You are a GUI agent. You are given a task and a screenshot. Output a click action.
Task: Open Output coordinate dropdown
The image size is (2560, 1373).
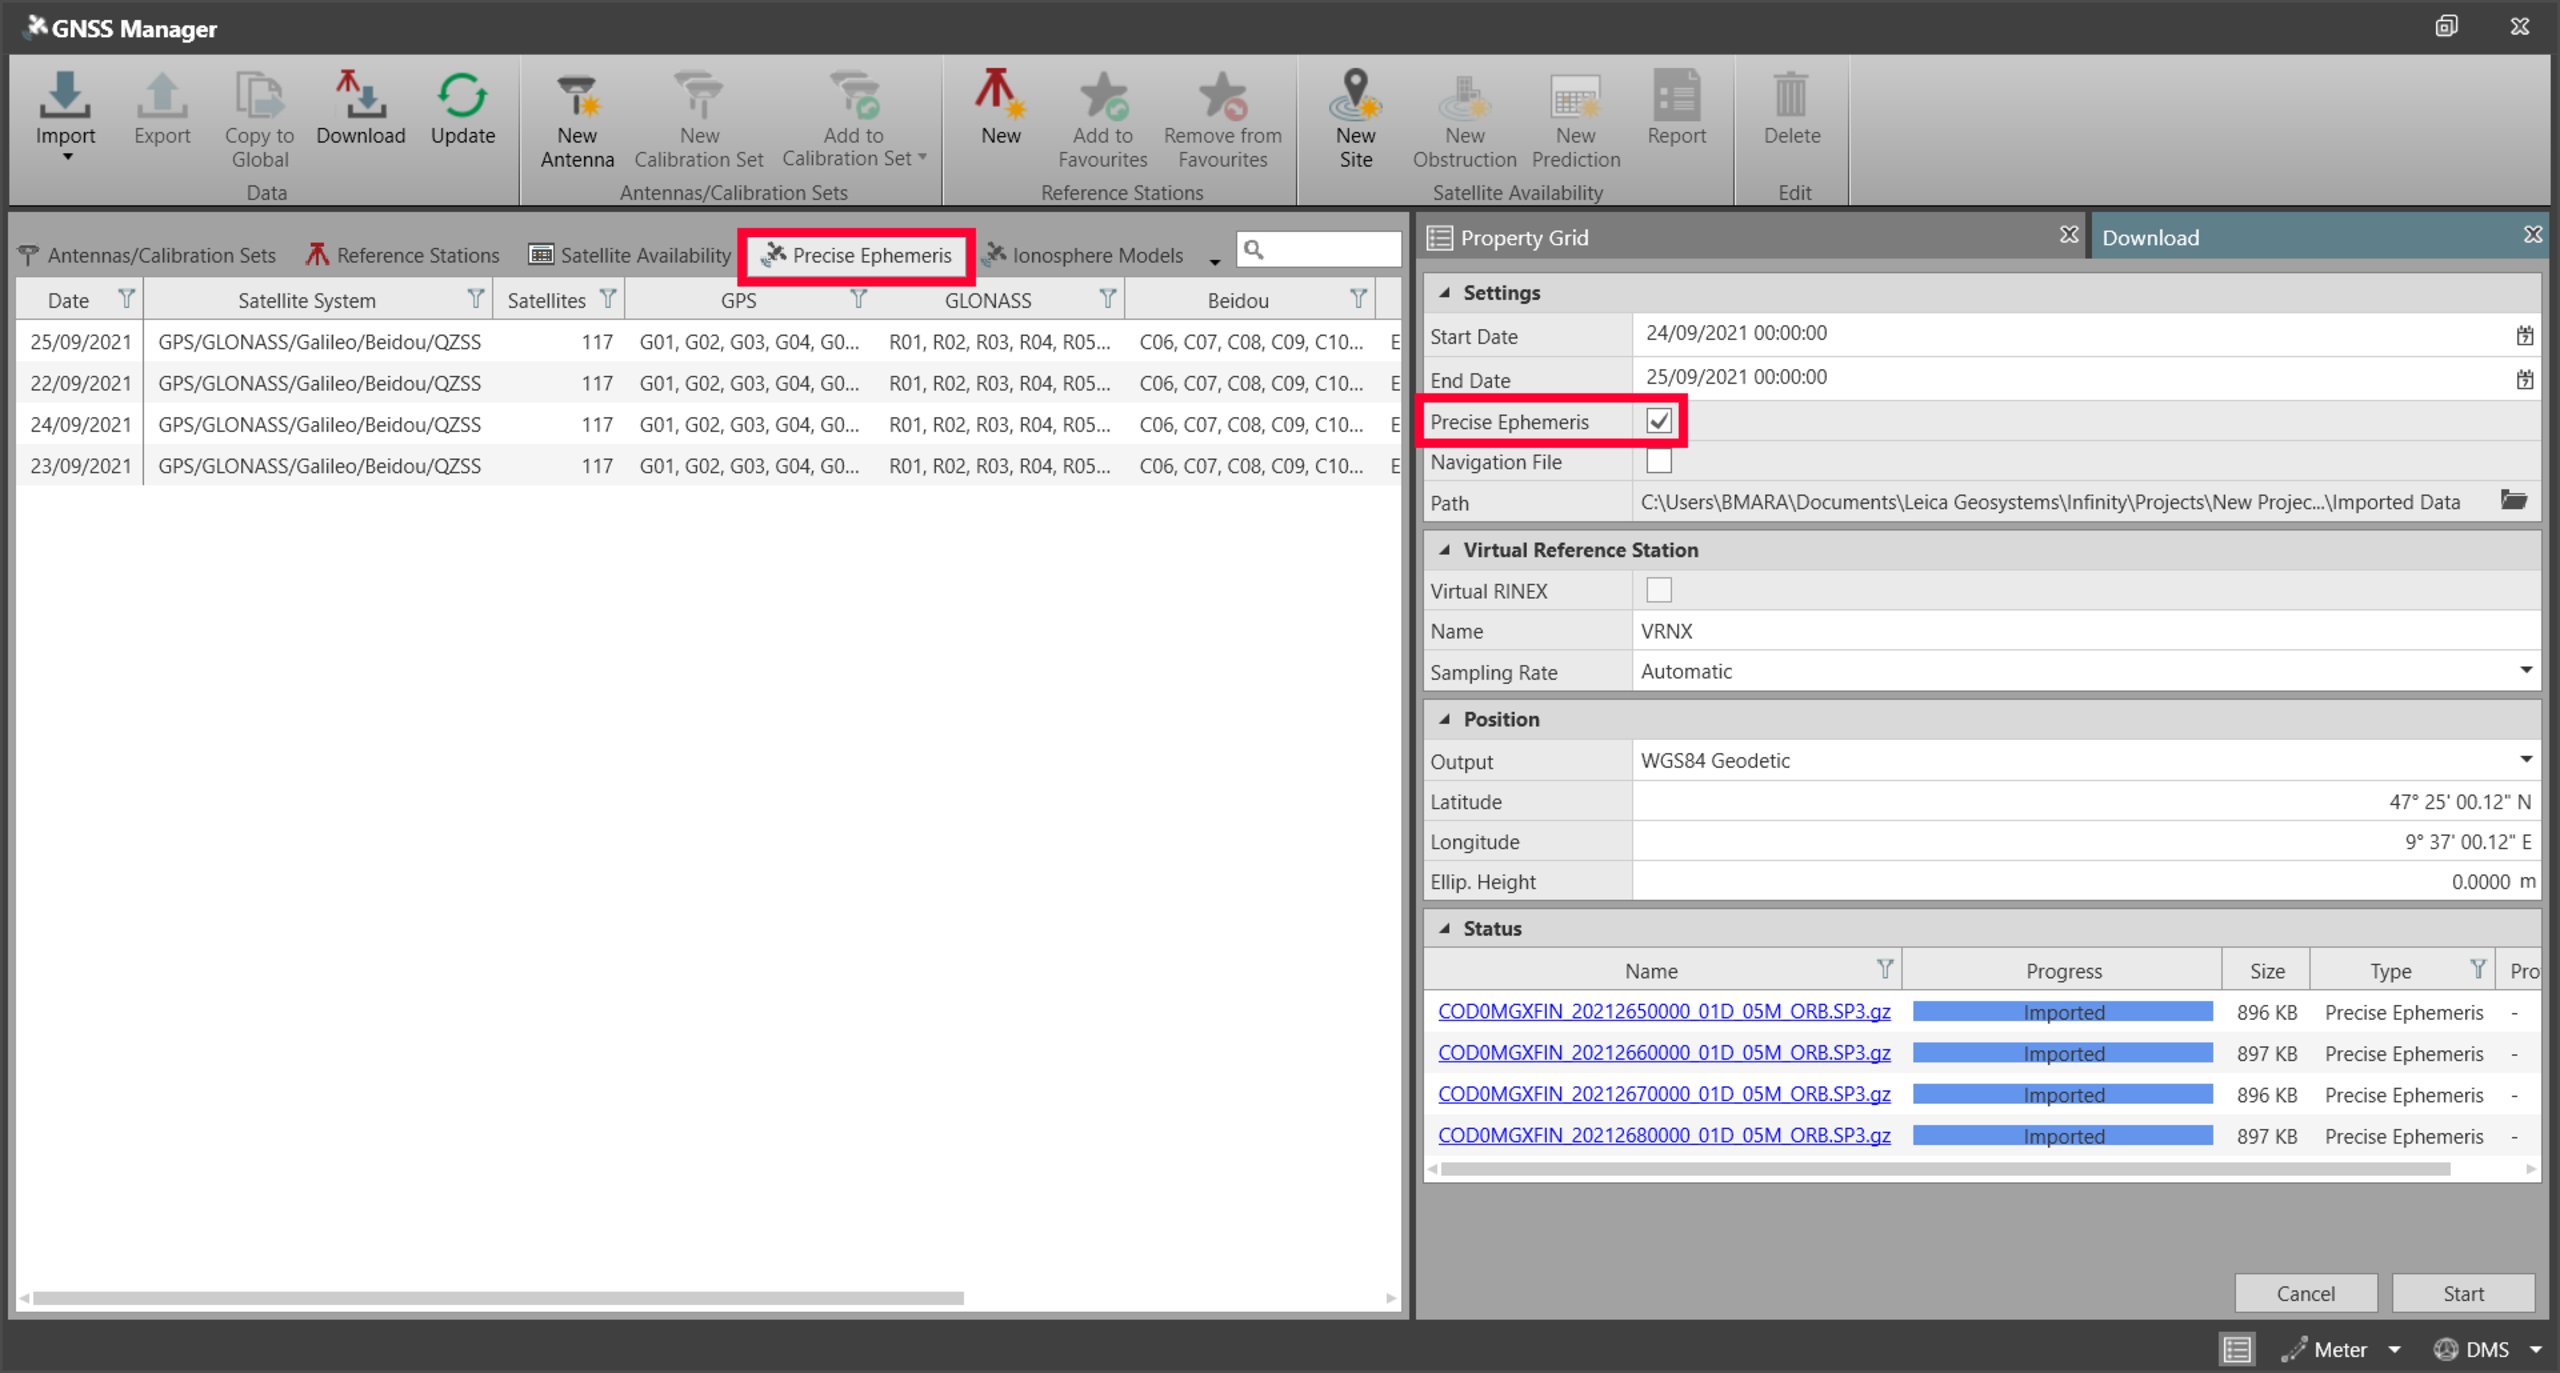[x=2525, y=759]
